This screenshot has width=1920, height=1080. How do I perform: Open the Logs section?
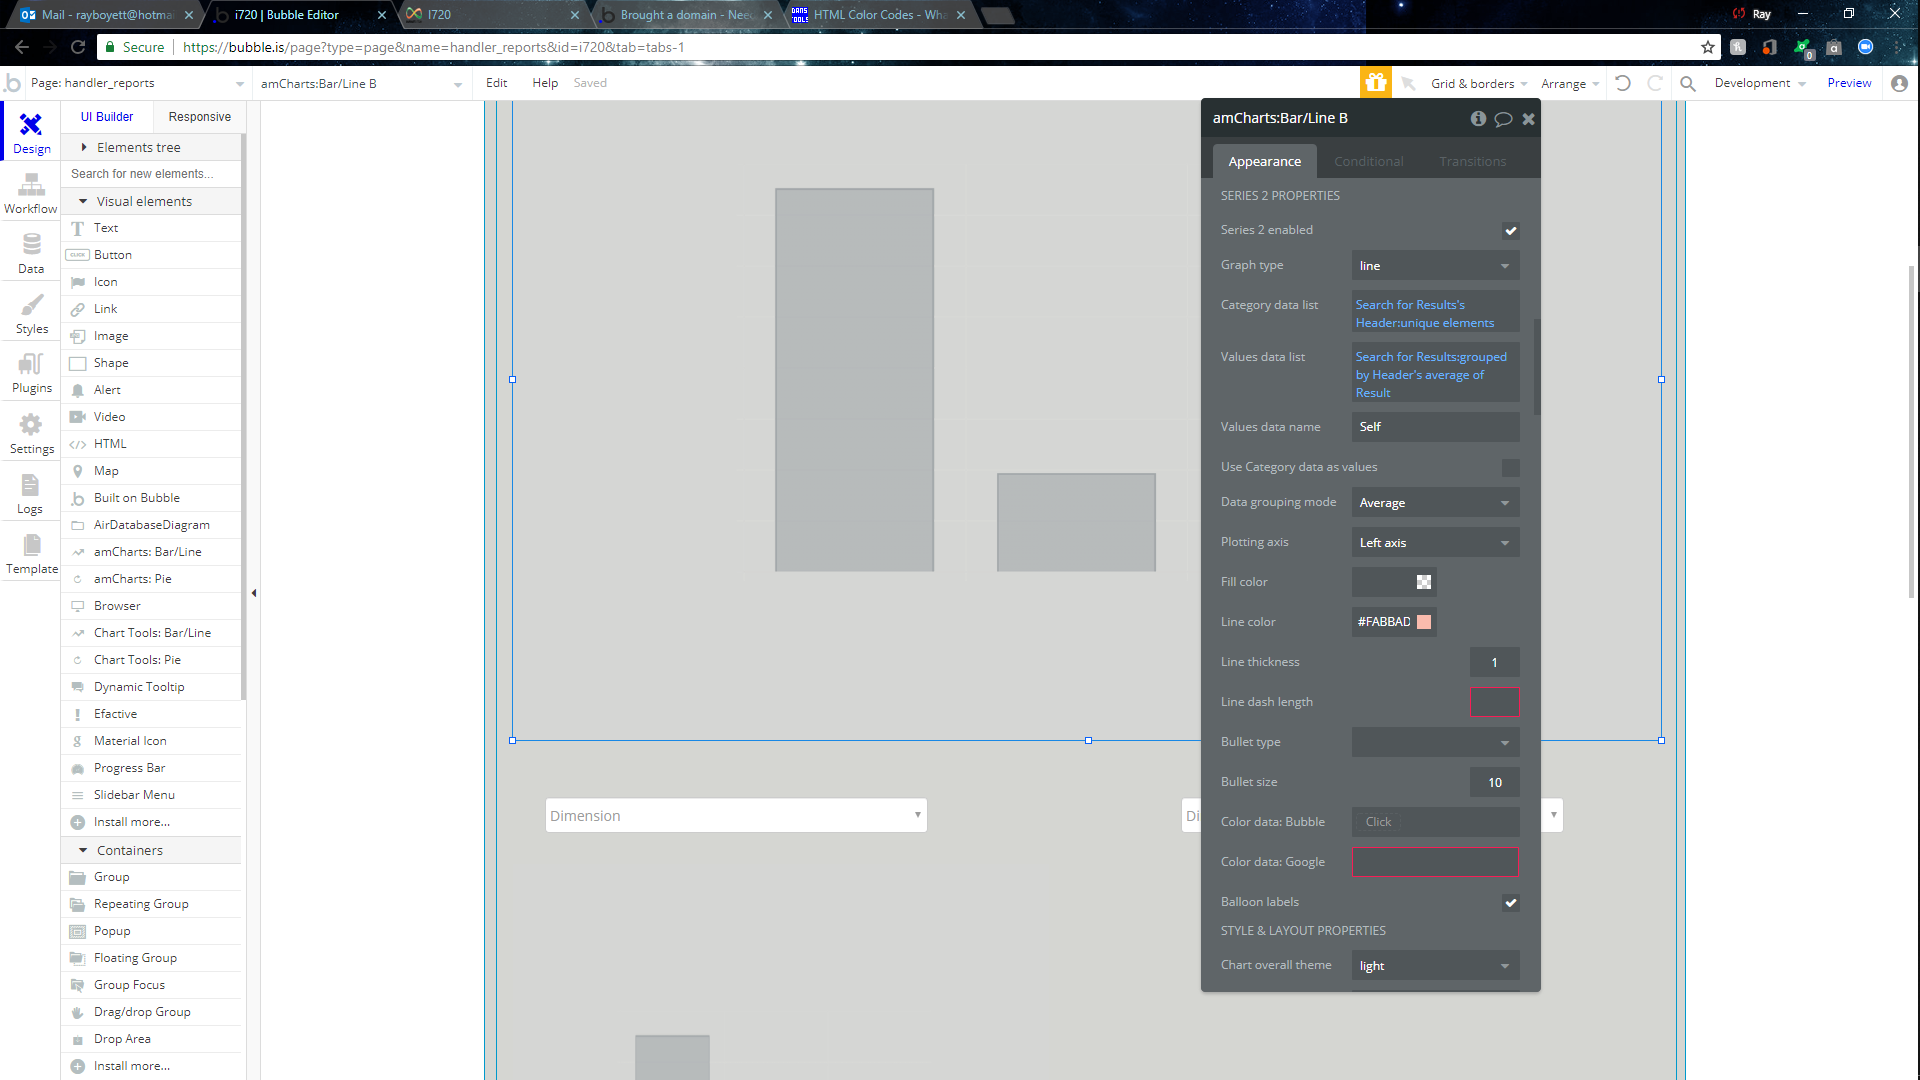point(31,494)
